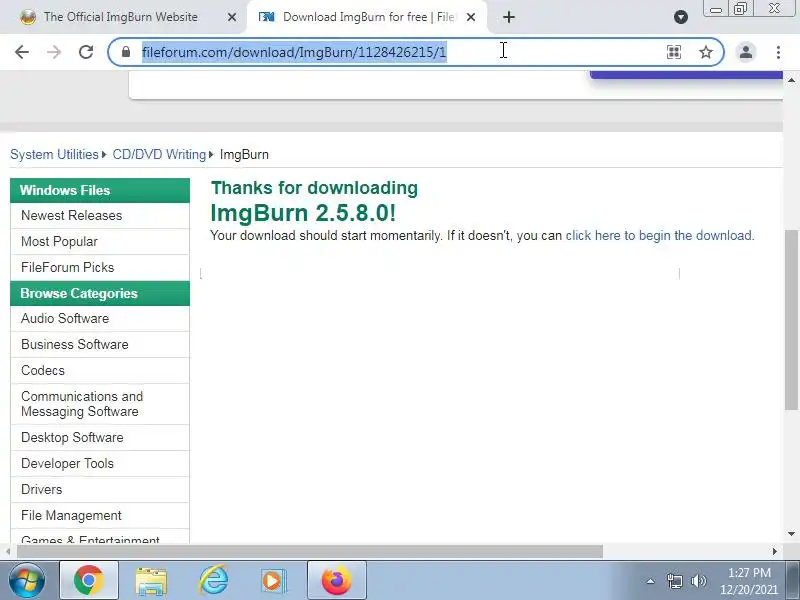Open the tab search dropdown arrow
The height and width of the screenshot is (600, 800).
tap(681, 17)
